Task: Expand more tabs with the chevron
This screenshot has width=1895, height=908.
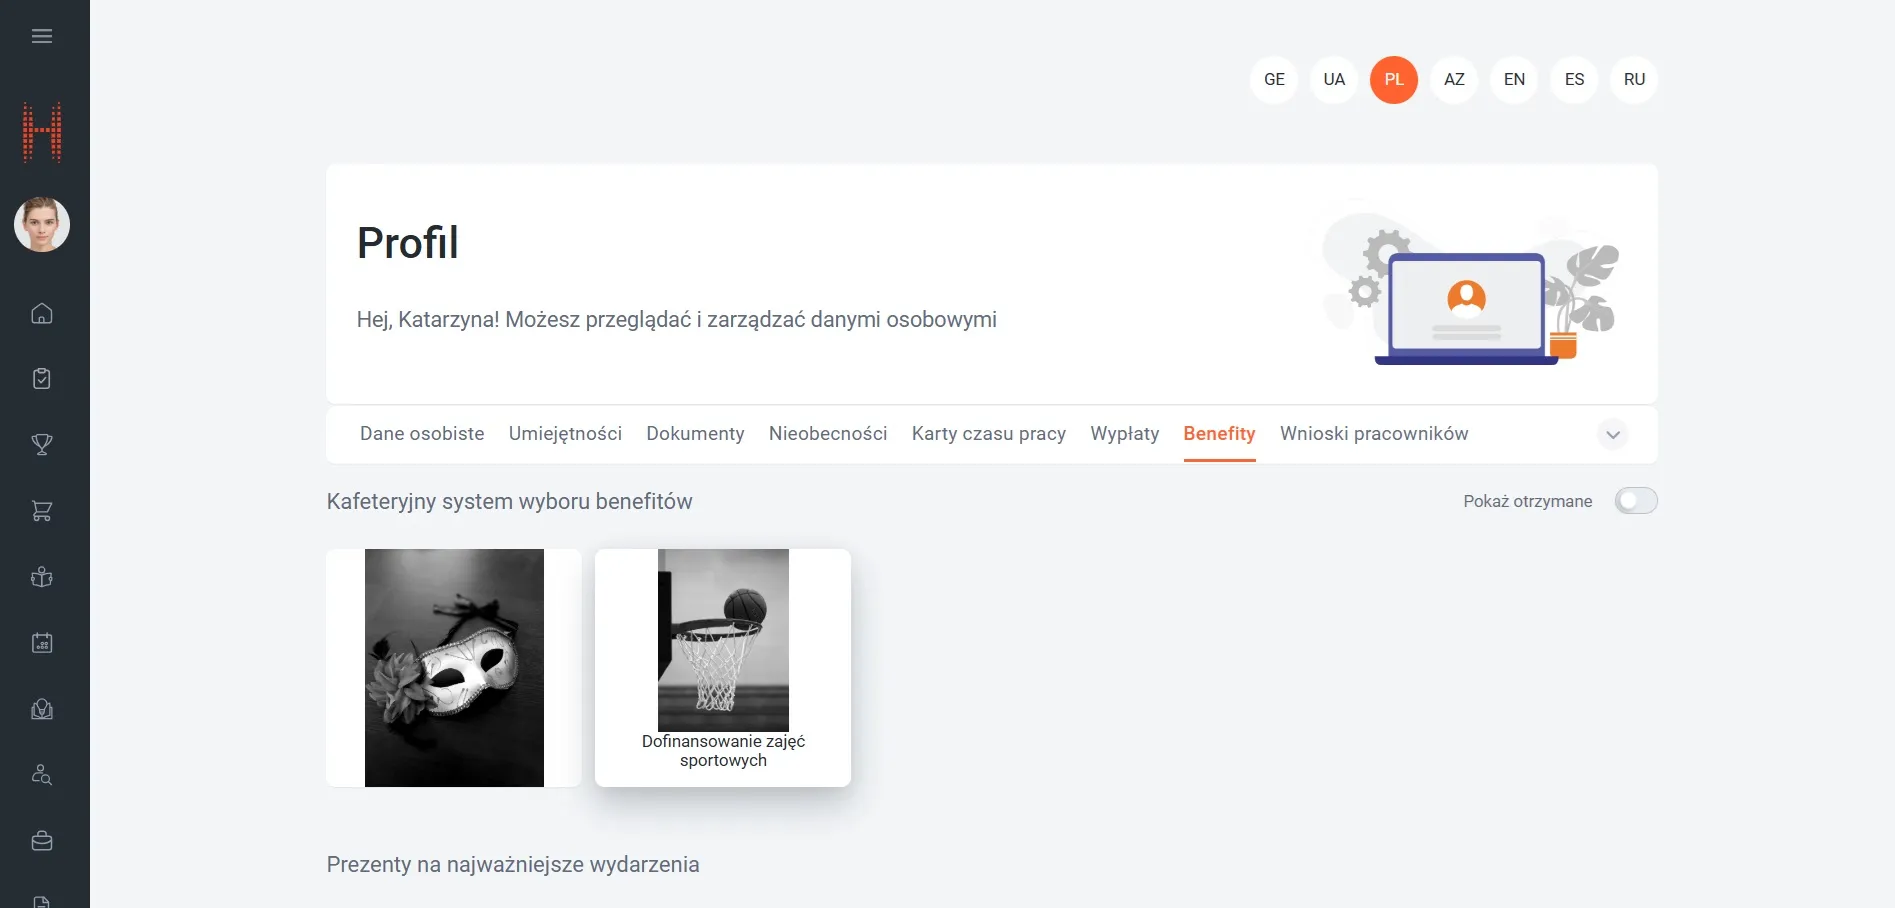Action: [1613, 435]
